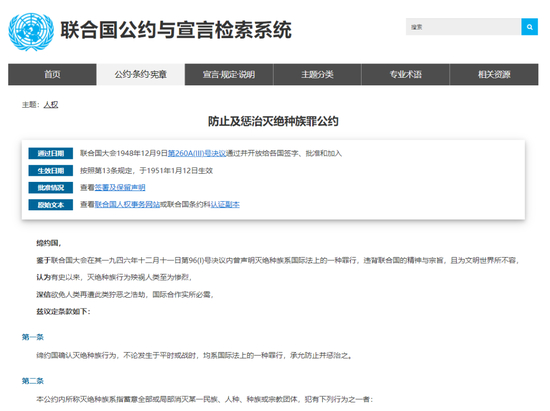The image size is (550, 411).
Task: Click the 第一条 article heading
Action: pos(33,337)
